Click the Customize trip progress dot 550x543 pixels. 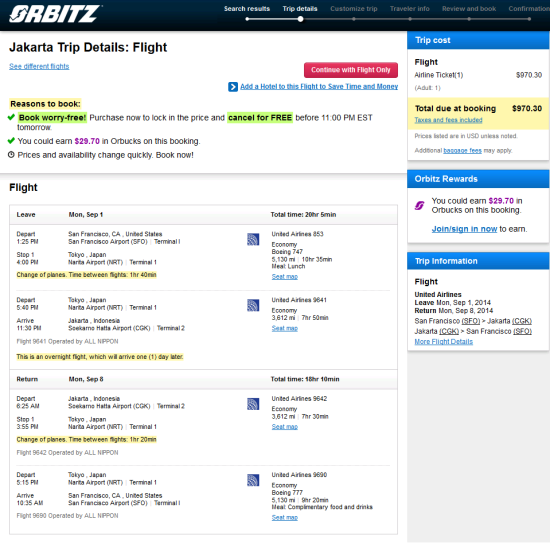pyautogui.click(x=354, y=19)
